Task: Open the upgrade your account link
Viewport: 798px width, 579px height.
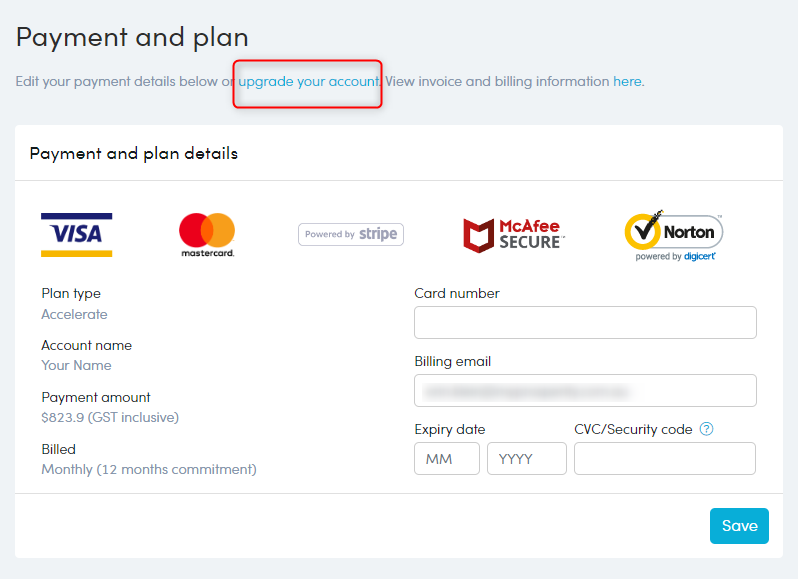Action: point(309,81)
